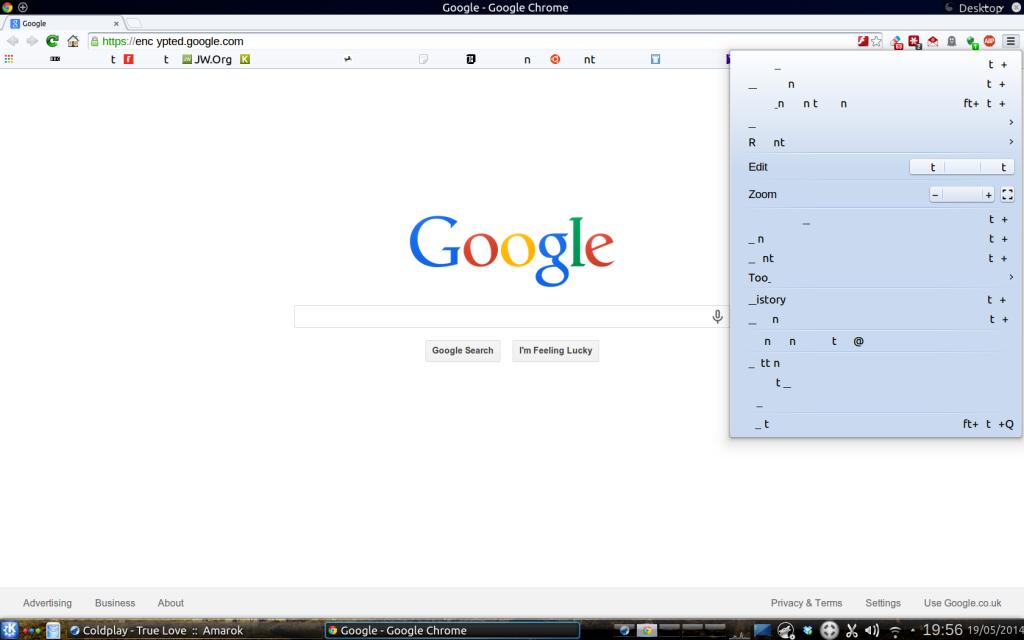The width and height of the screenshot is (1024, 640).
Task: Open the Desktop dropdown in top panel
Action: [x=980, y=8]
